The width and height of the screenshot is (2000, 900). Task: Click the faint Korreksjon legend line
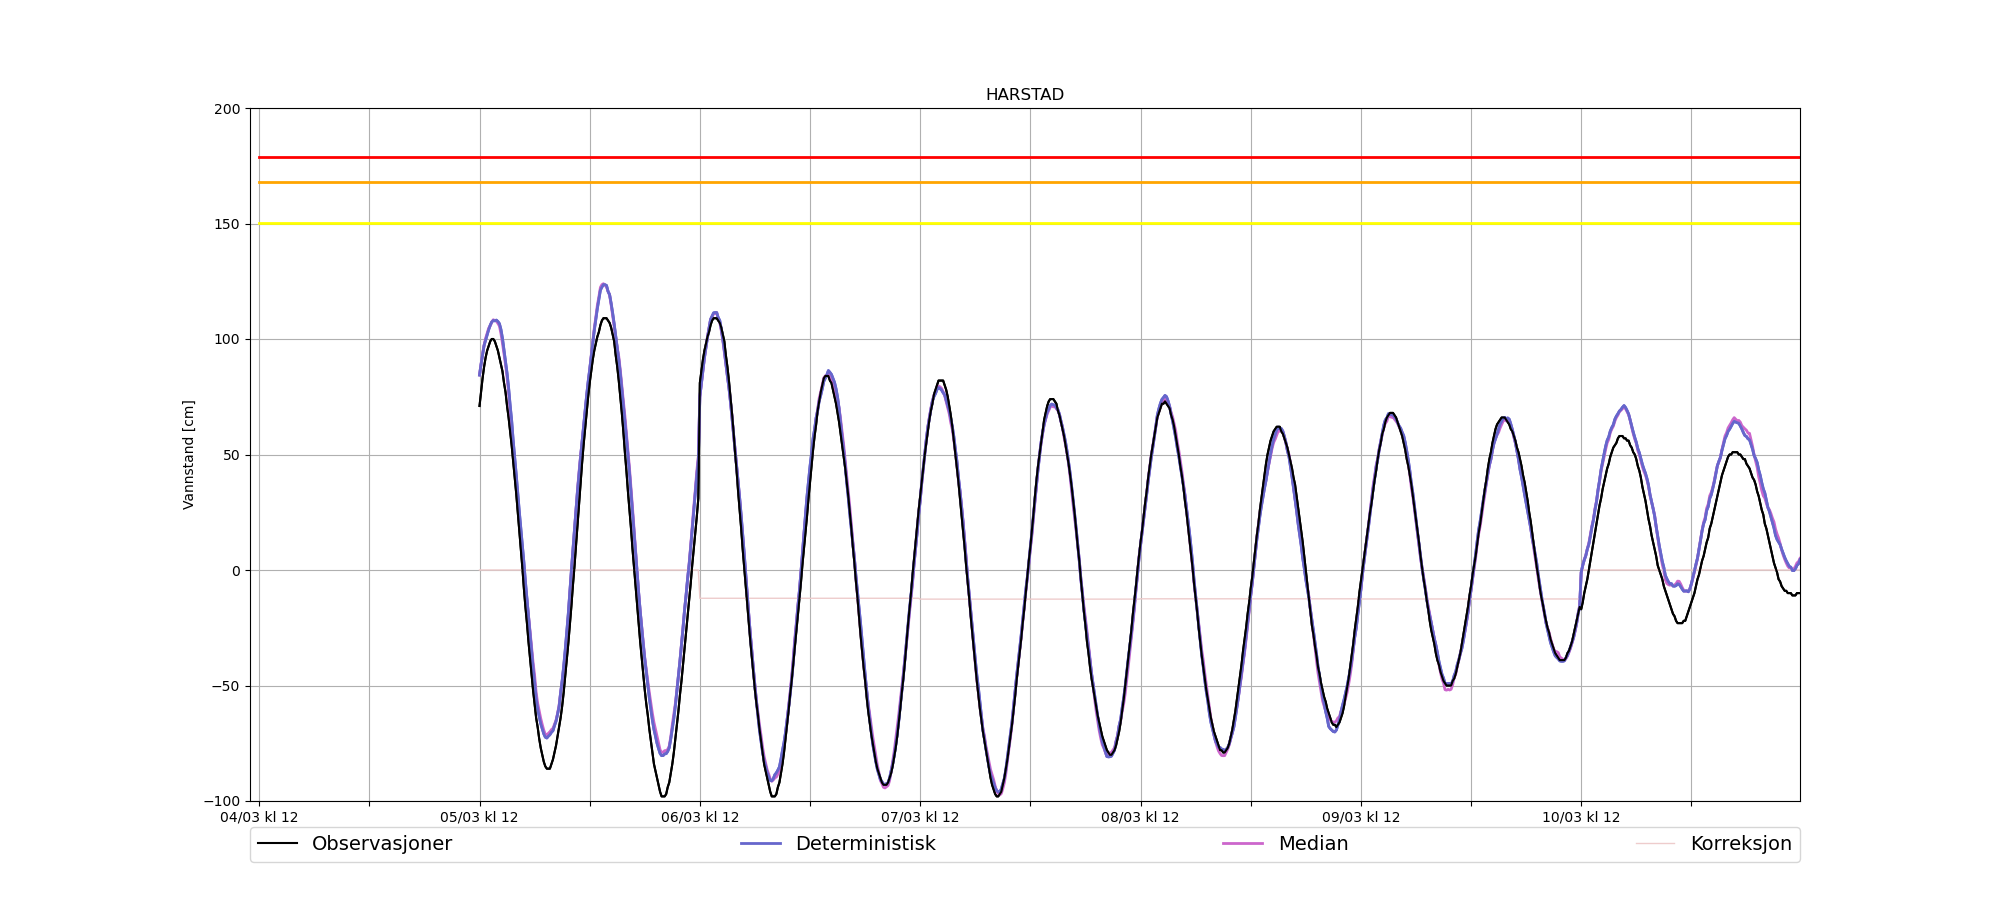1655,844
